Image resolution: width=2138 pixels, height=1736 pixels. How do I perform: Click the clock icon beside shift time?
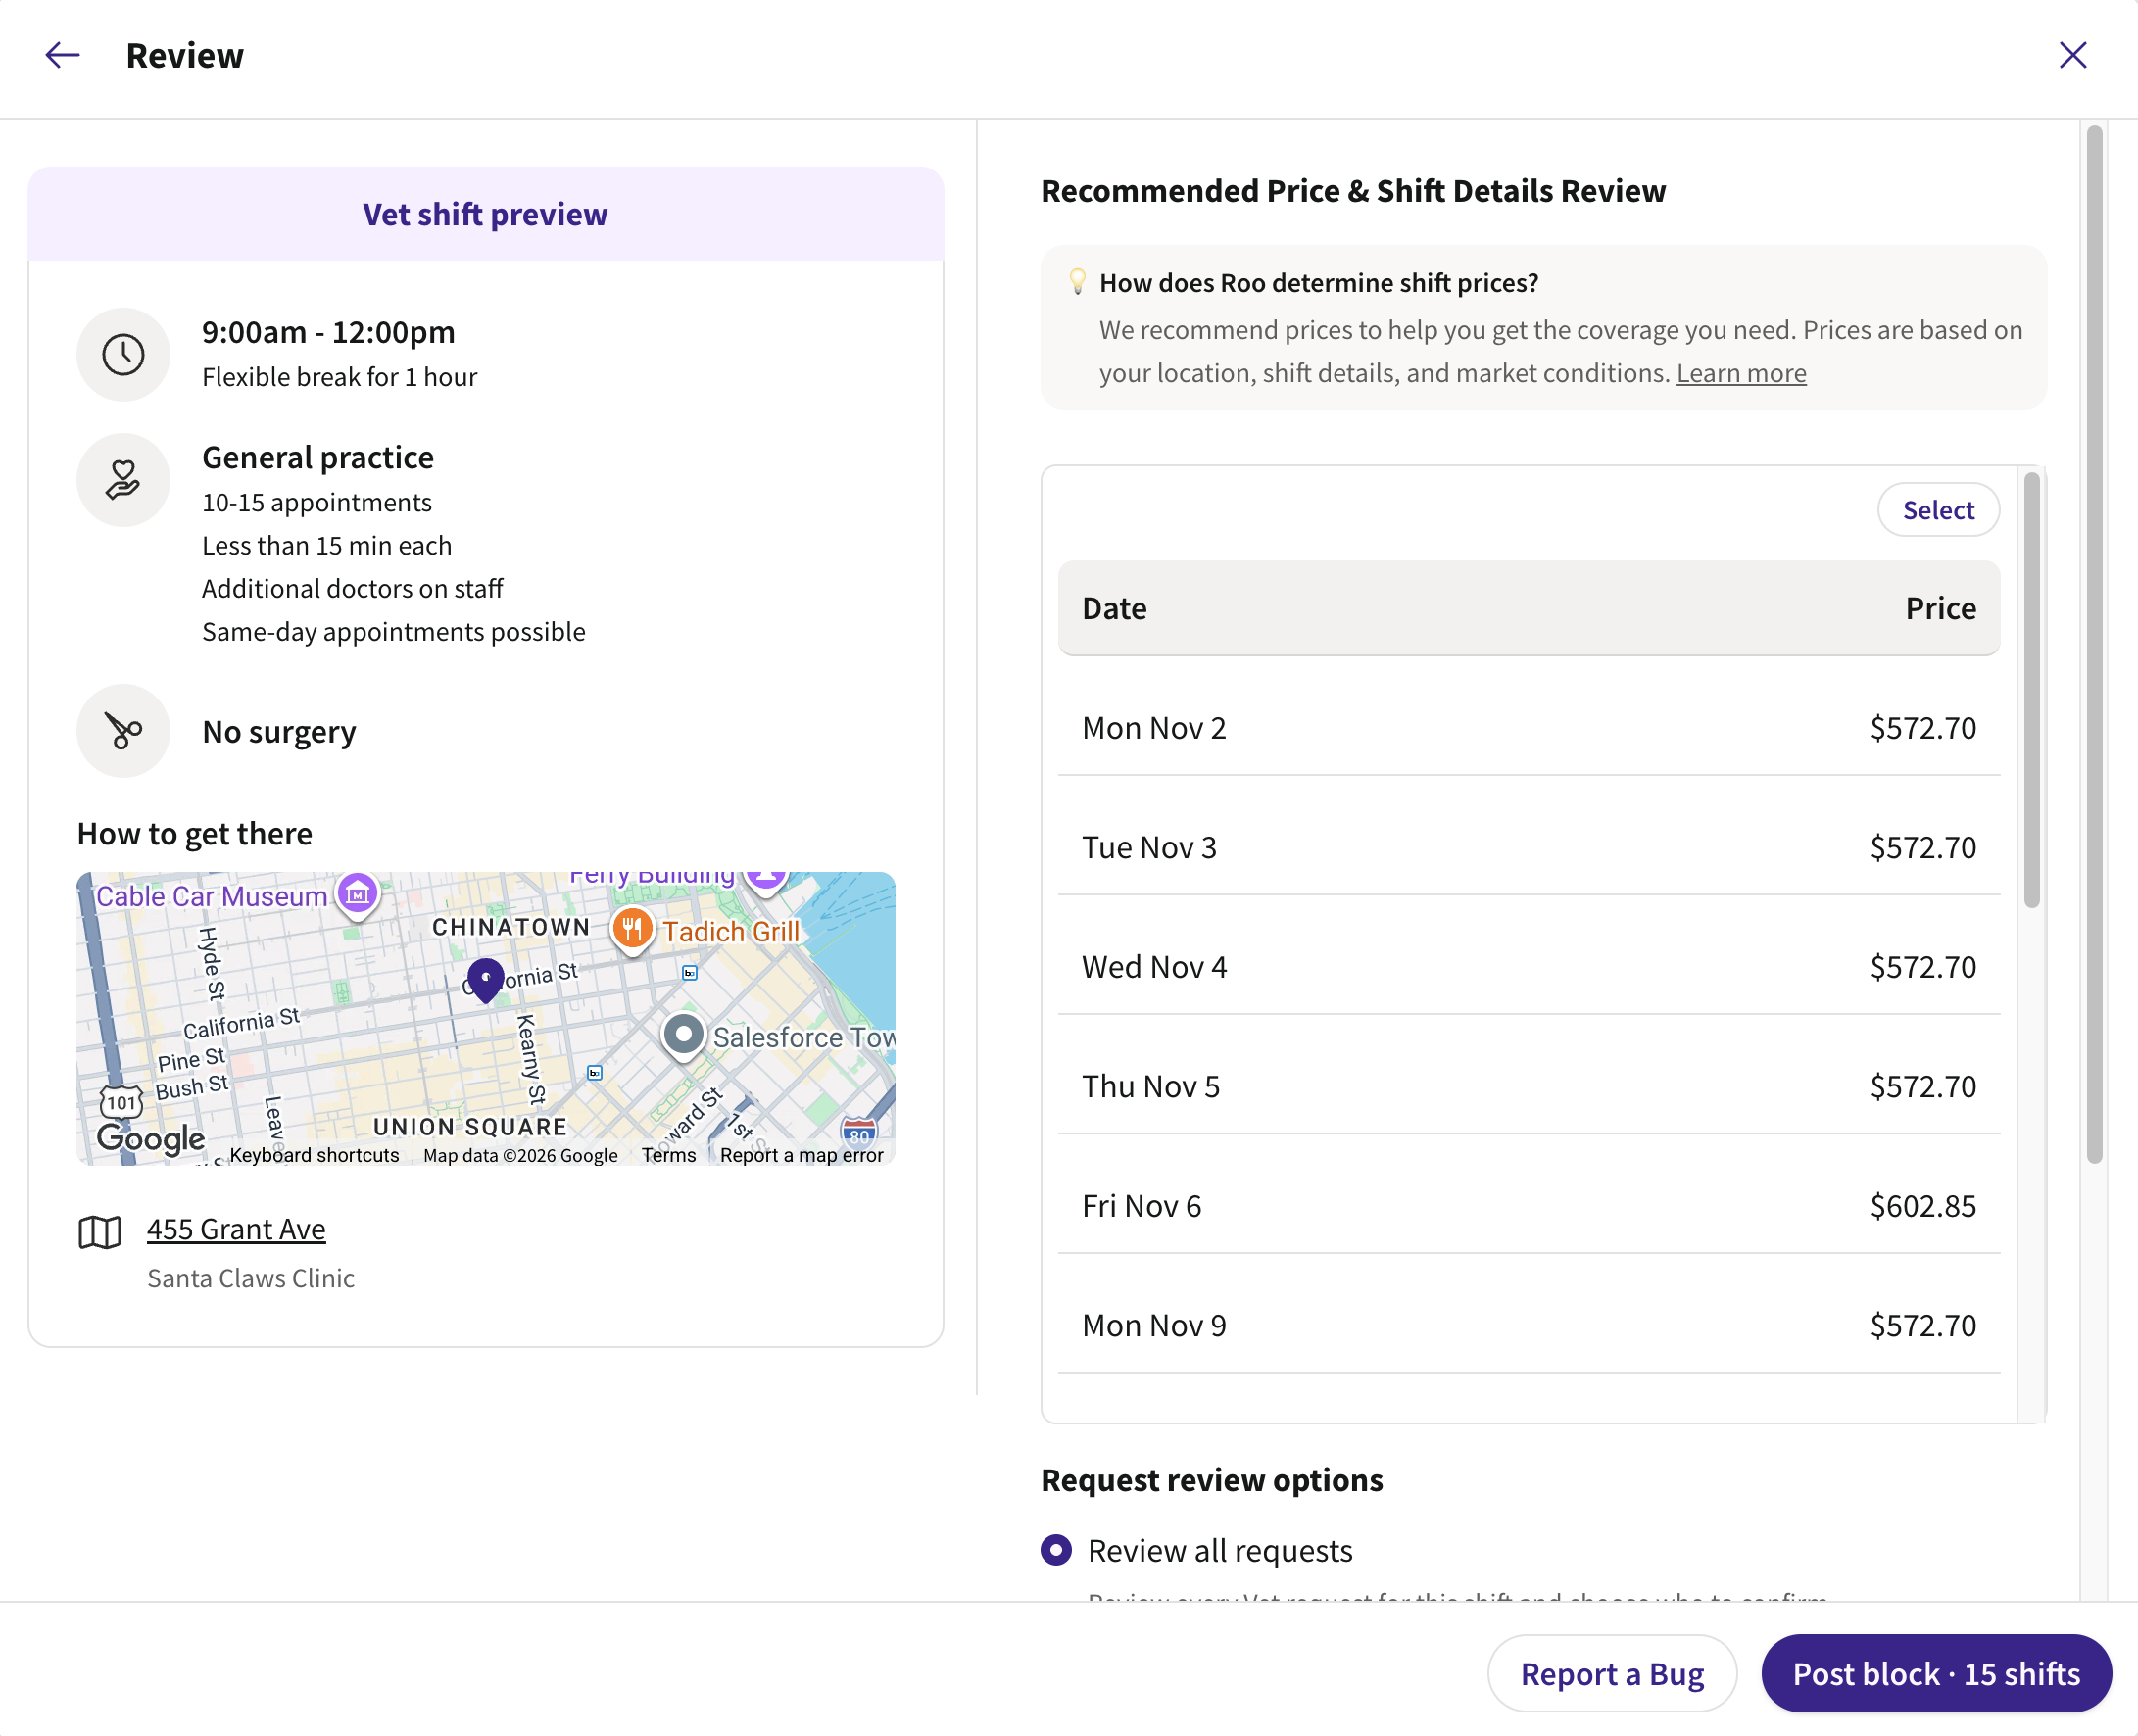point(123,355)
